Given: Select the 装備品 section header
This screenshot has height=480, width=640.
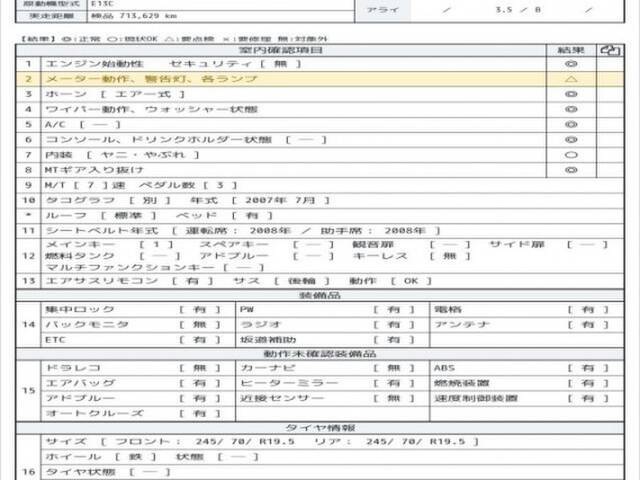Looking at the screenshot, I should click(x=320, y=295).
